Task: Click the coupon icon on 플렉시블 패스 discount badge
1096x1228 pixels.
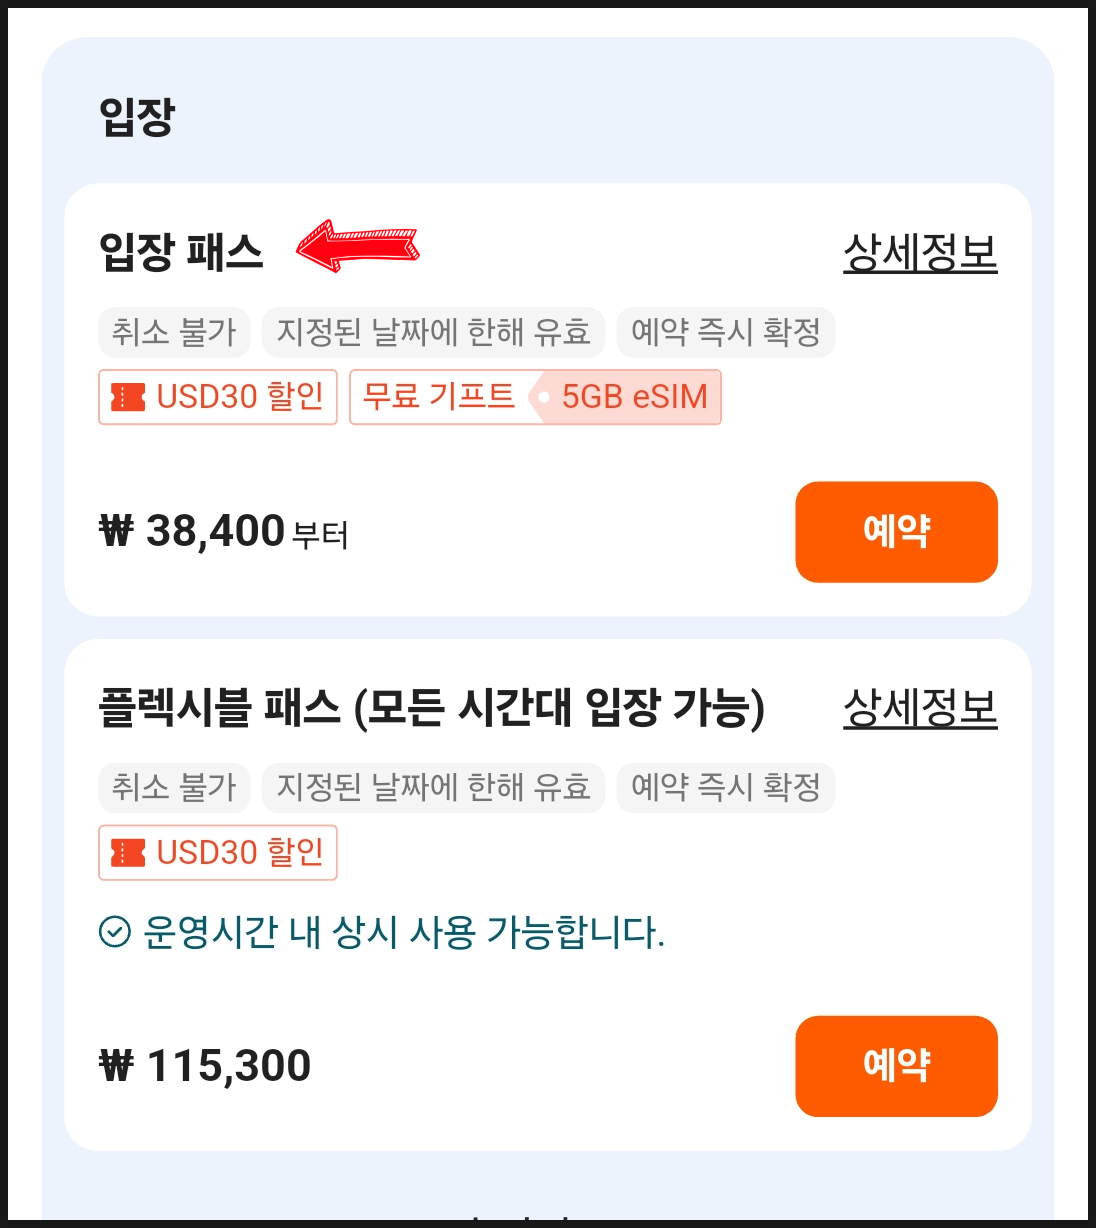Action: click(128, 853)
